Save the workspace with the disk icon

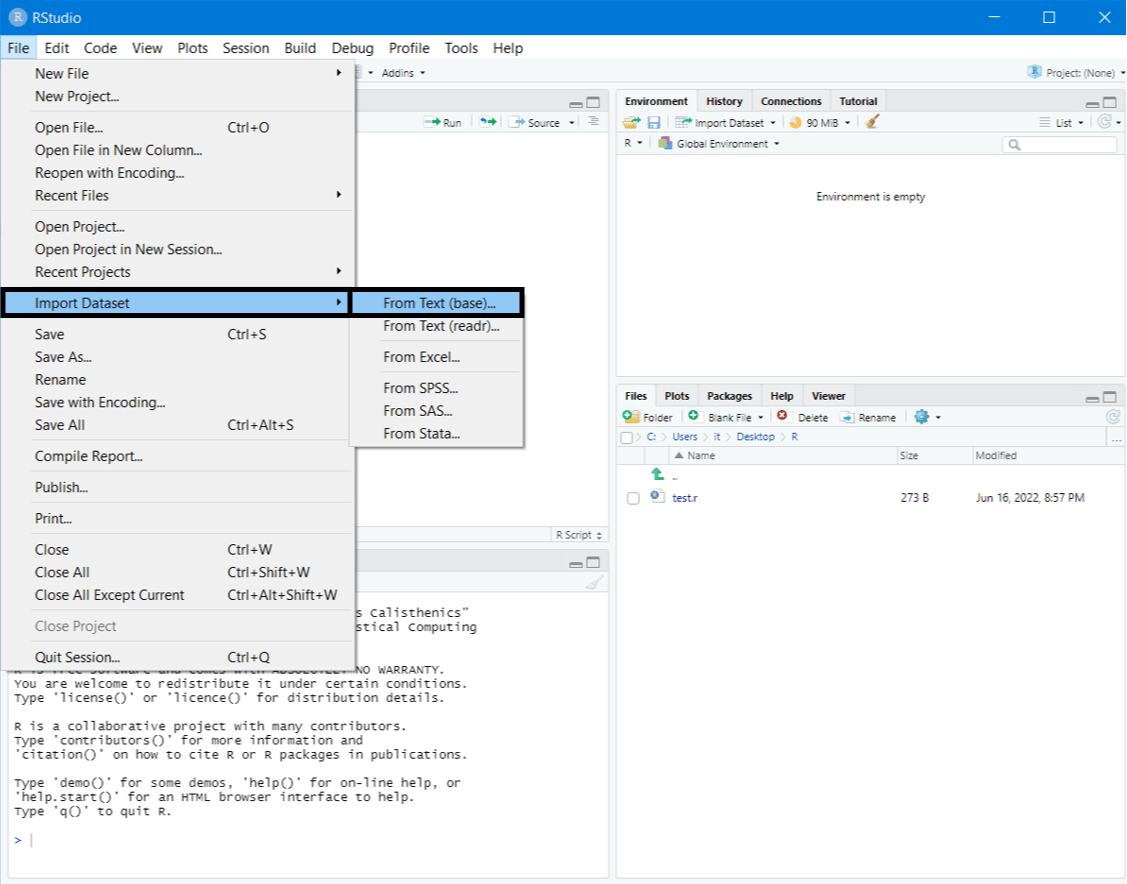654,121
